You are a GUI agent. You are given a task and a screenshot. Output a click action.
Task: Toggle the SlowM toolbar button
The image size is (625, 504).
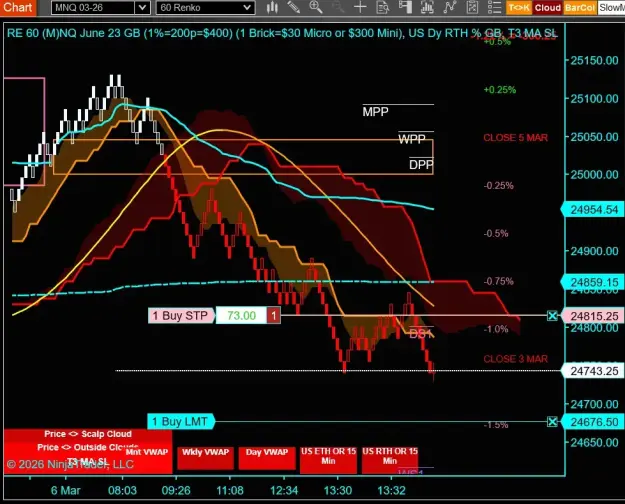pos(611,8)
